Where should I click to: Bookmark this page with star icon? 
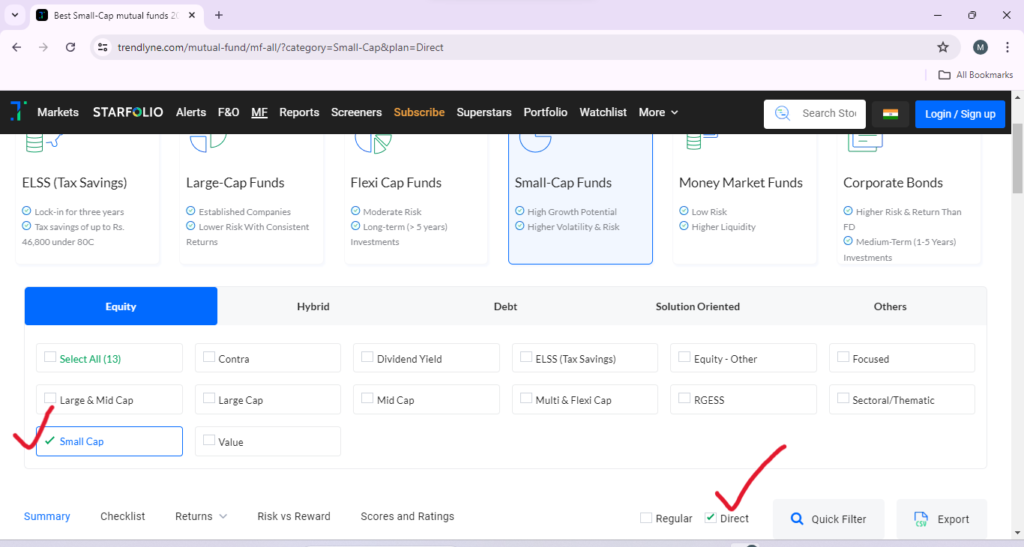pos(942,47)
